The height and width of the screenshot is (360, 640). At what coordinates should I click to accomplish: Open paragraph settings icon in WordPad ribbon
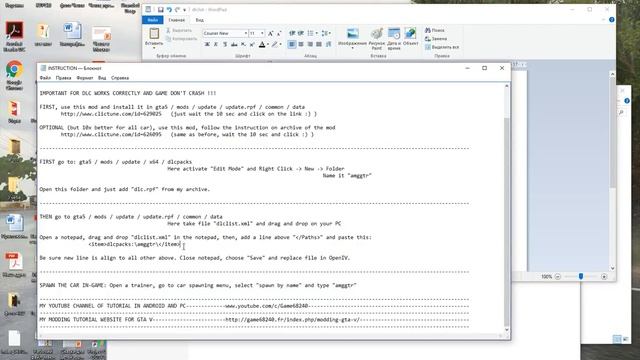point(328,44)
